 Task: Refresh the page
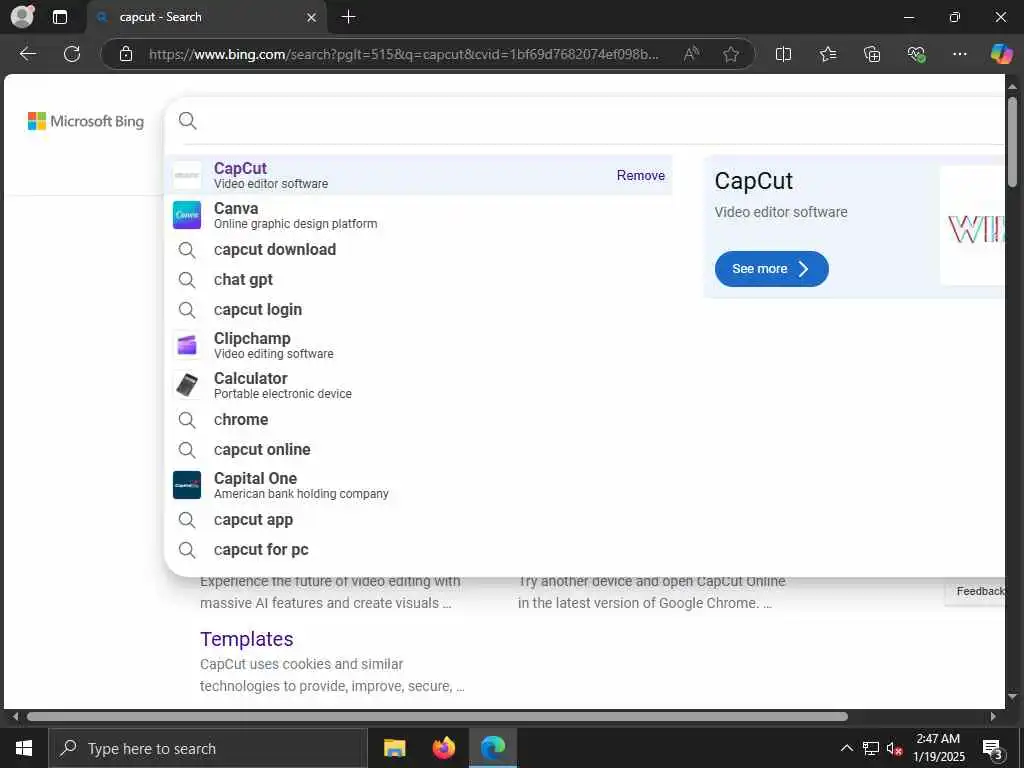[72, 54]
